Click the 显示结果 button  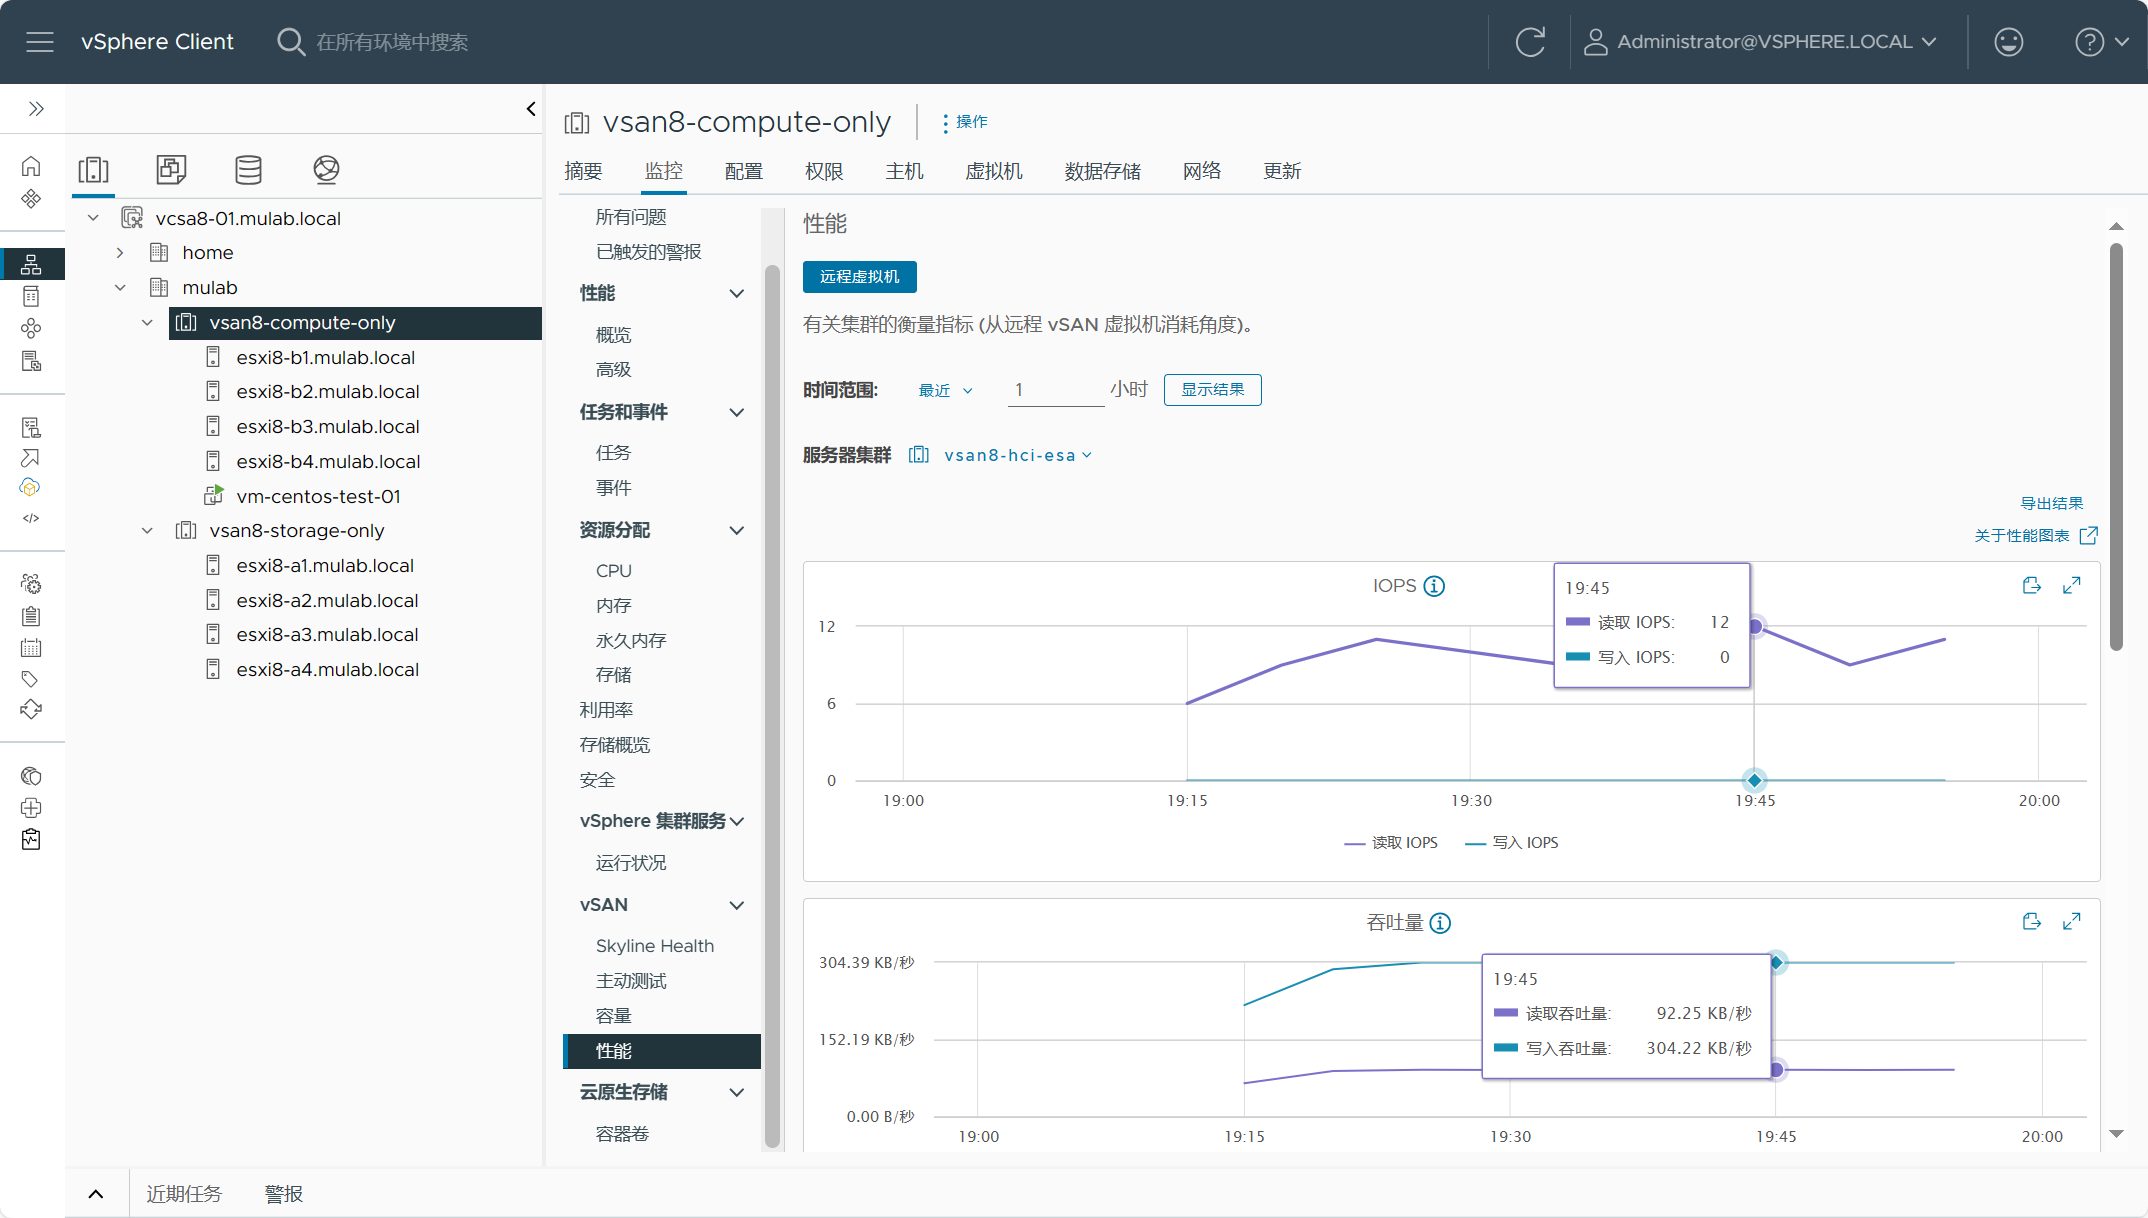[x=1212, y=390]
